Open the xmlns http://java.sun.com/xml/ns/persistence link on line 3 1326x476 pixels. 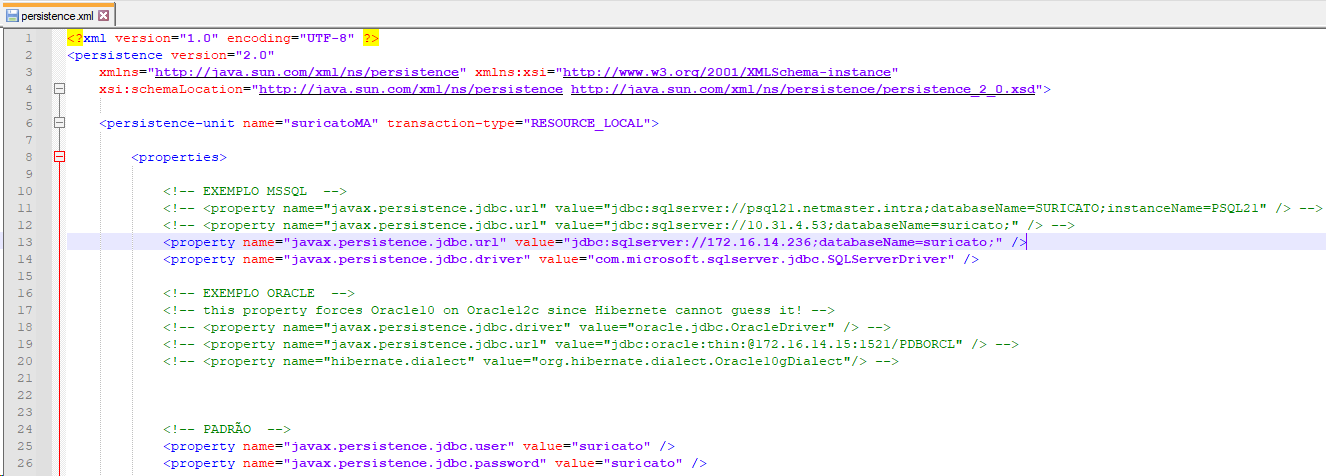coord(307,72)
